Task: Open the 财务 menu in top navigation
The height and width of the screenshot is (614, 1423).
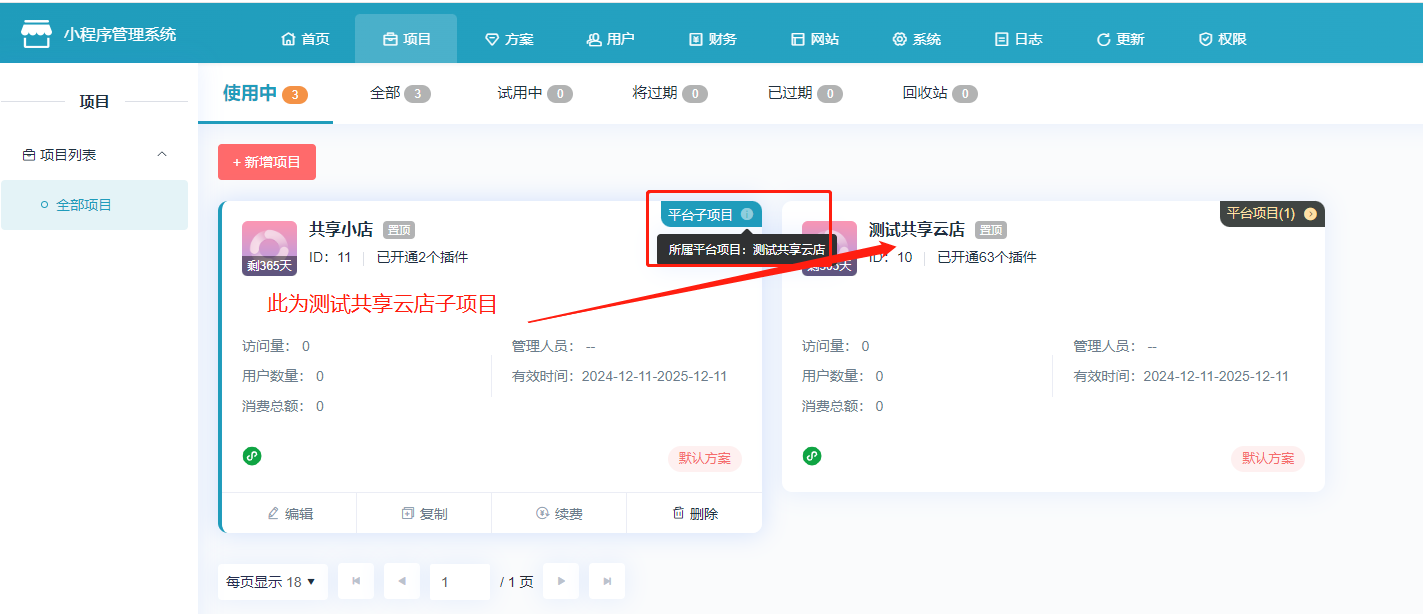Action: click(x=713, y=39)
